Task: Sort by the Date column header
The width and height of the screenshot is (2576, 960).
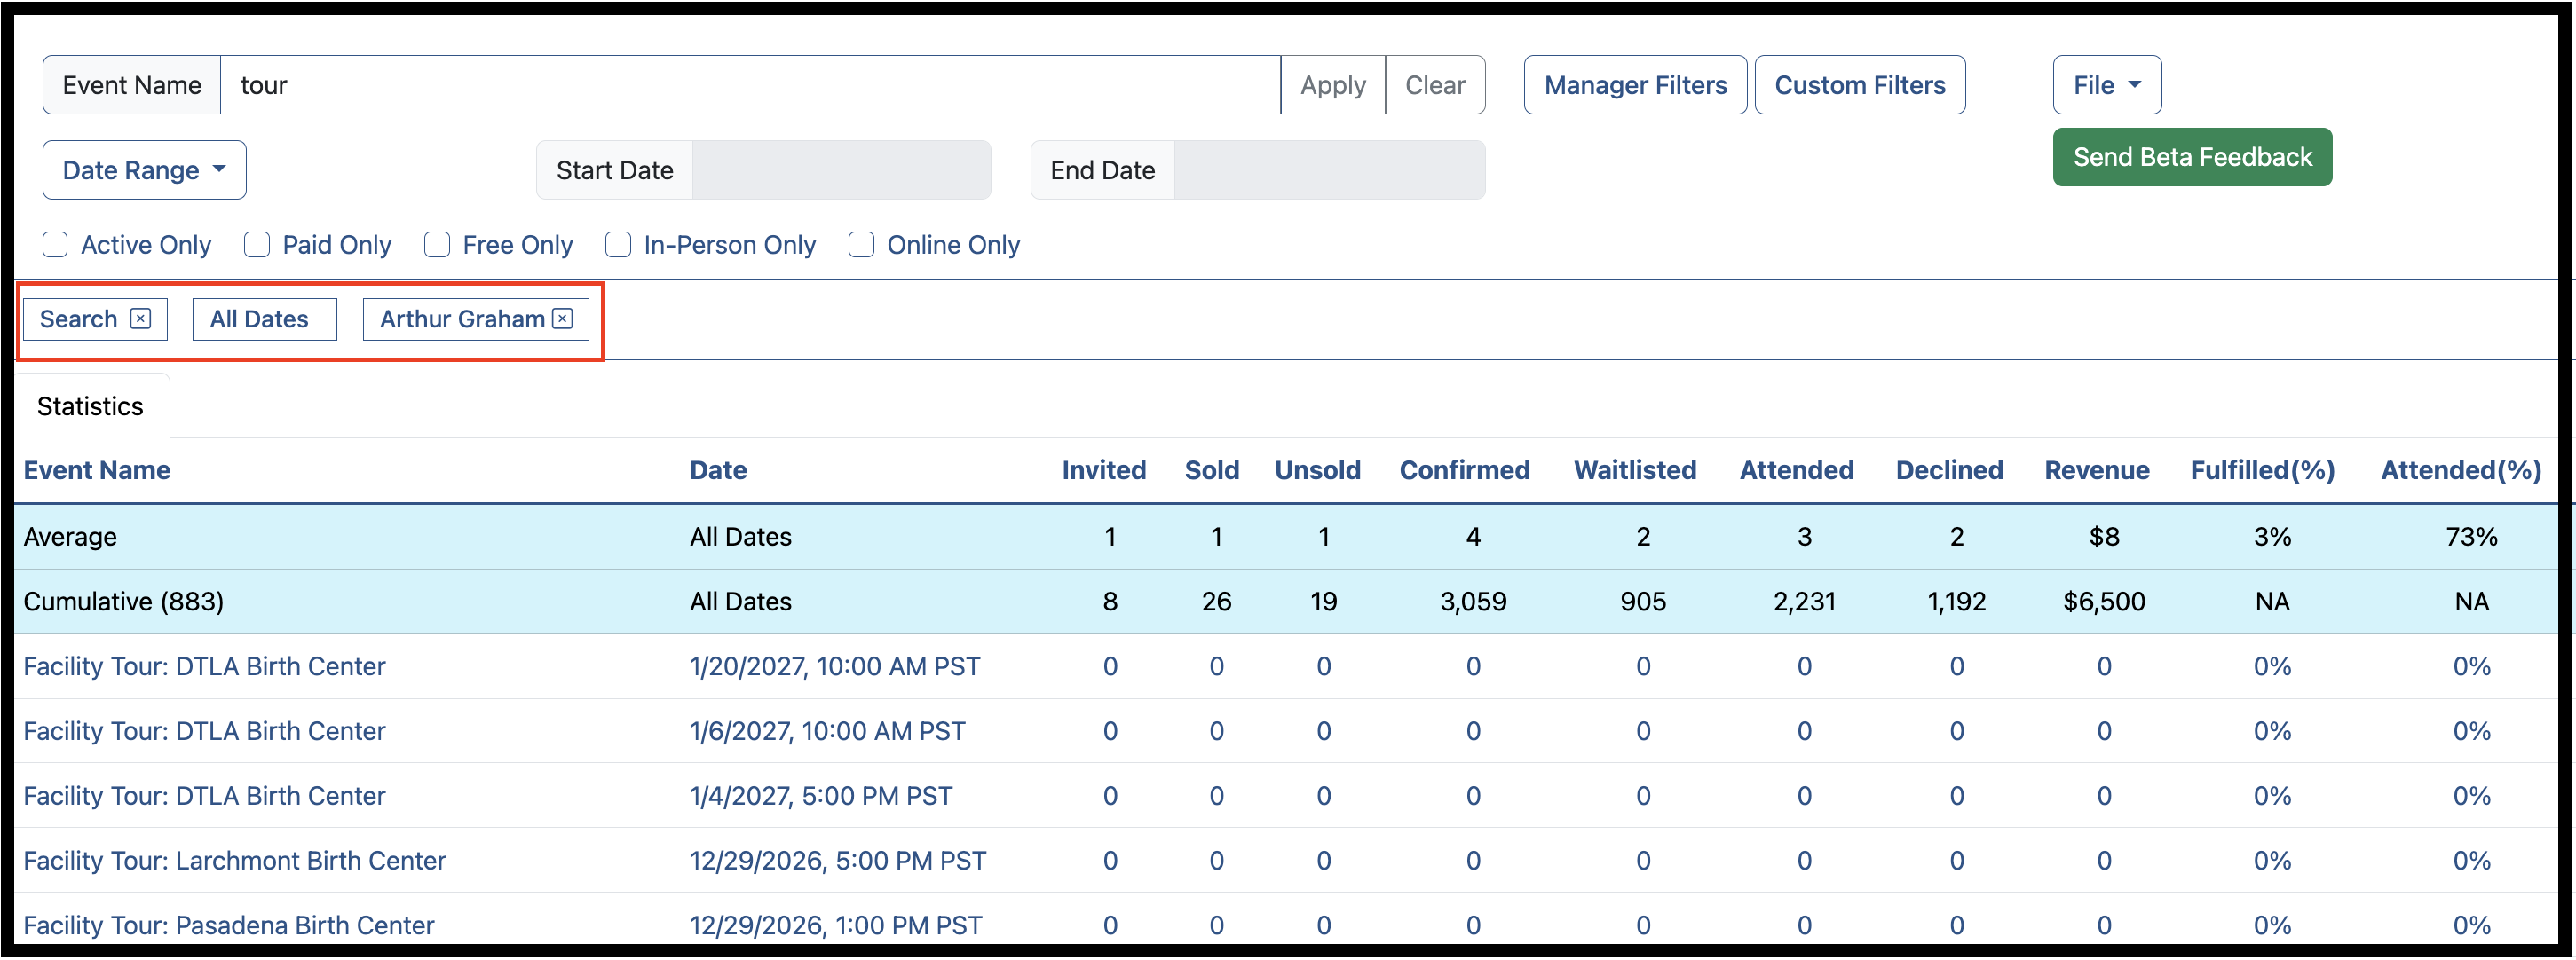Action: click(x=718, y=470)
